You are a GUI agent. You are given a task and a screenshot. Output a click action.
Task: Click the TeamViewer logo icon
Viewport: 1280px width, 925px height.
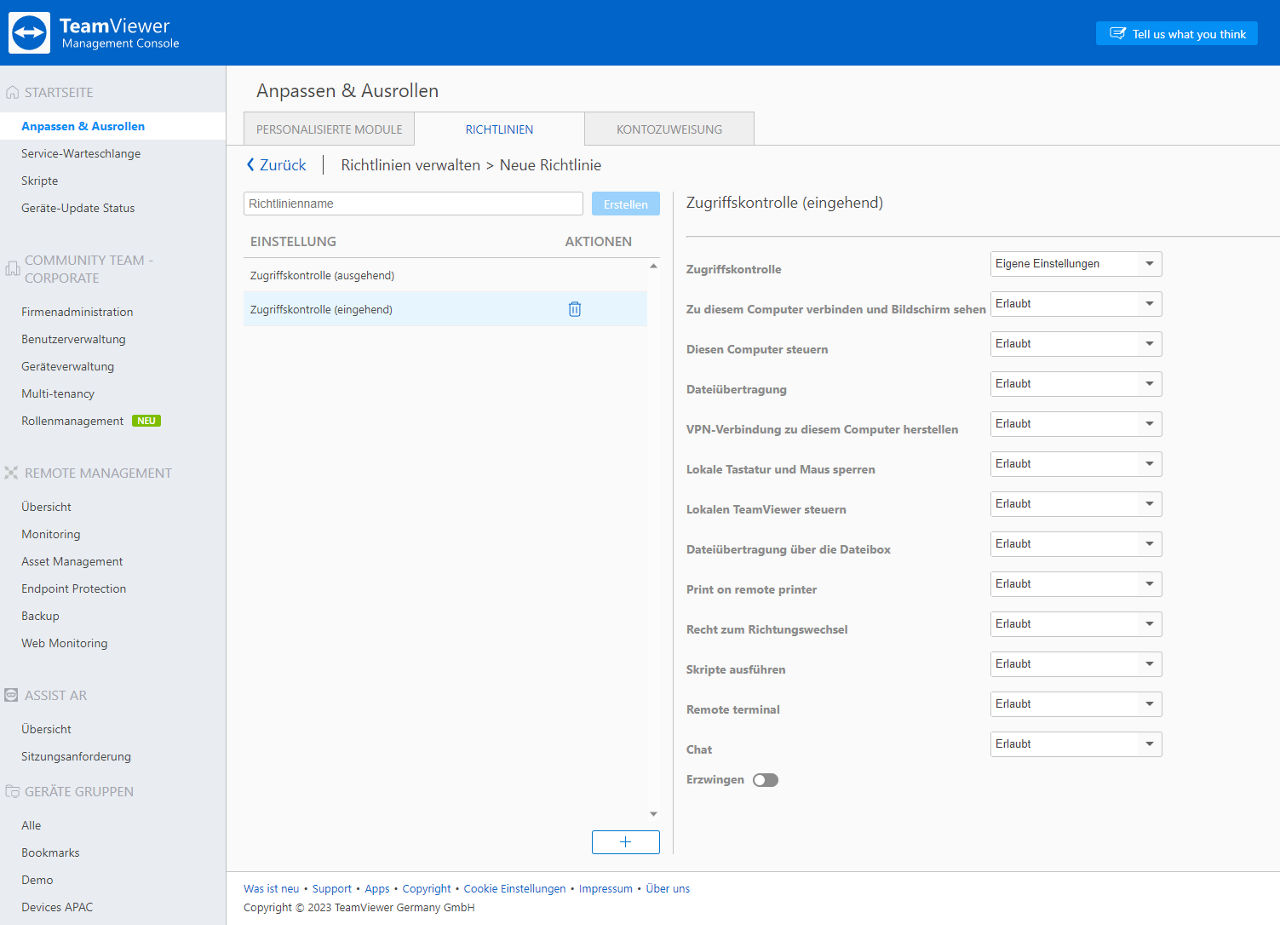[x=29, y=33]
